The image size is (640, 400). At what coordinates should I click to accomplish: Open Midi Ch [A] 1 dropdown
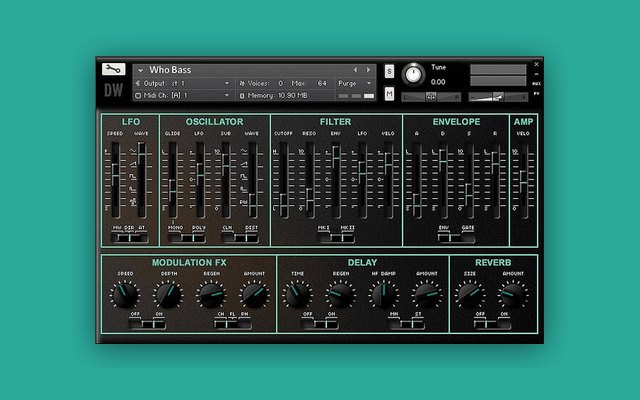[227, 96]
